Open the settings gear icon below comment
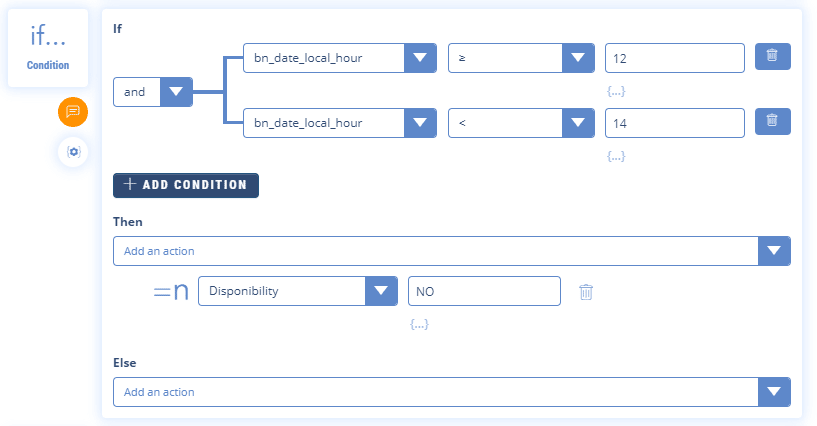 [x=73, y=152]
